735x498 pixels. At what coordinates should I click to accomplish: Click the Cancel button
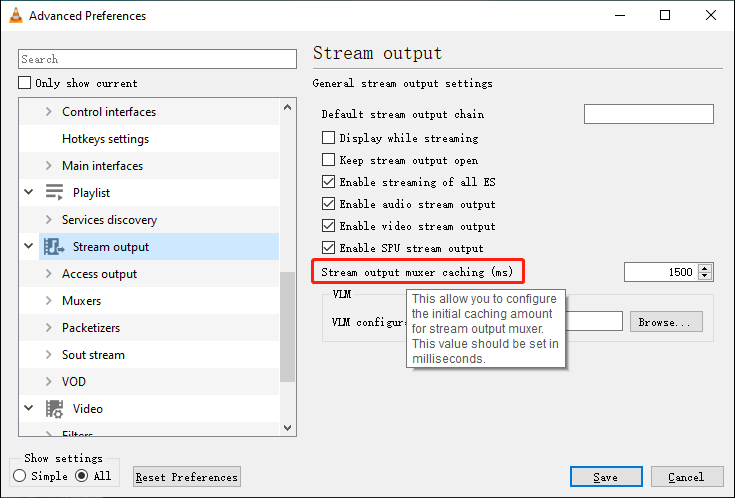[x=687, y=477]
